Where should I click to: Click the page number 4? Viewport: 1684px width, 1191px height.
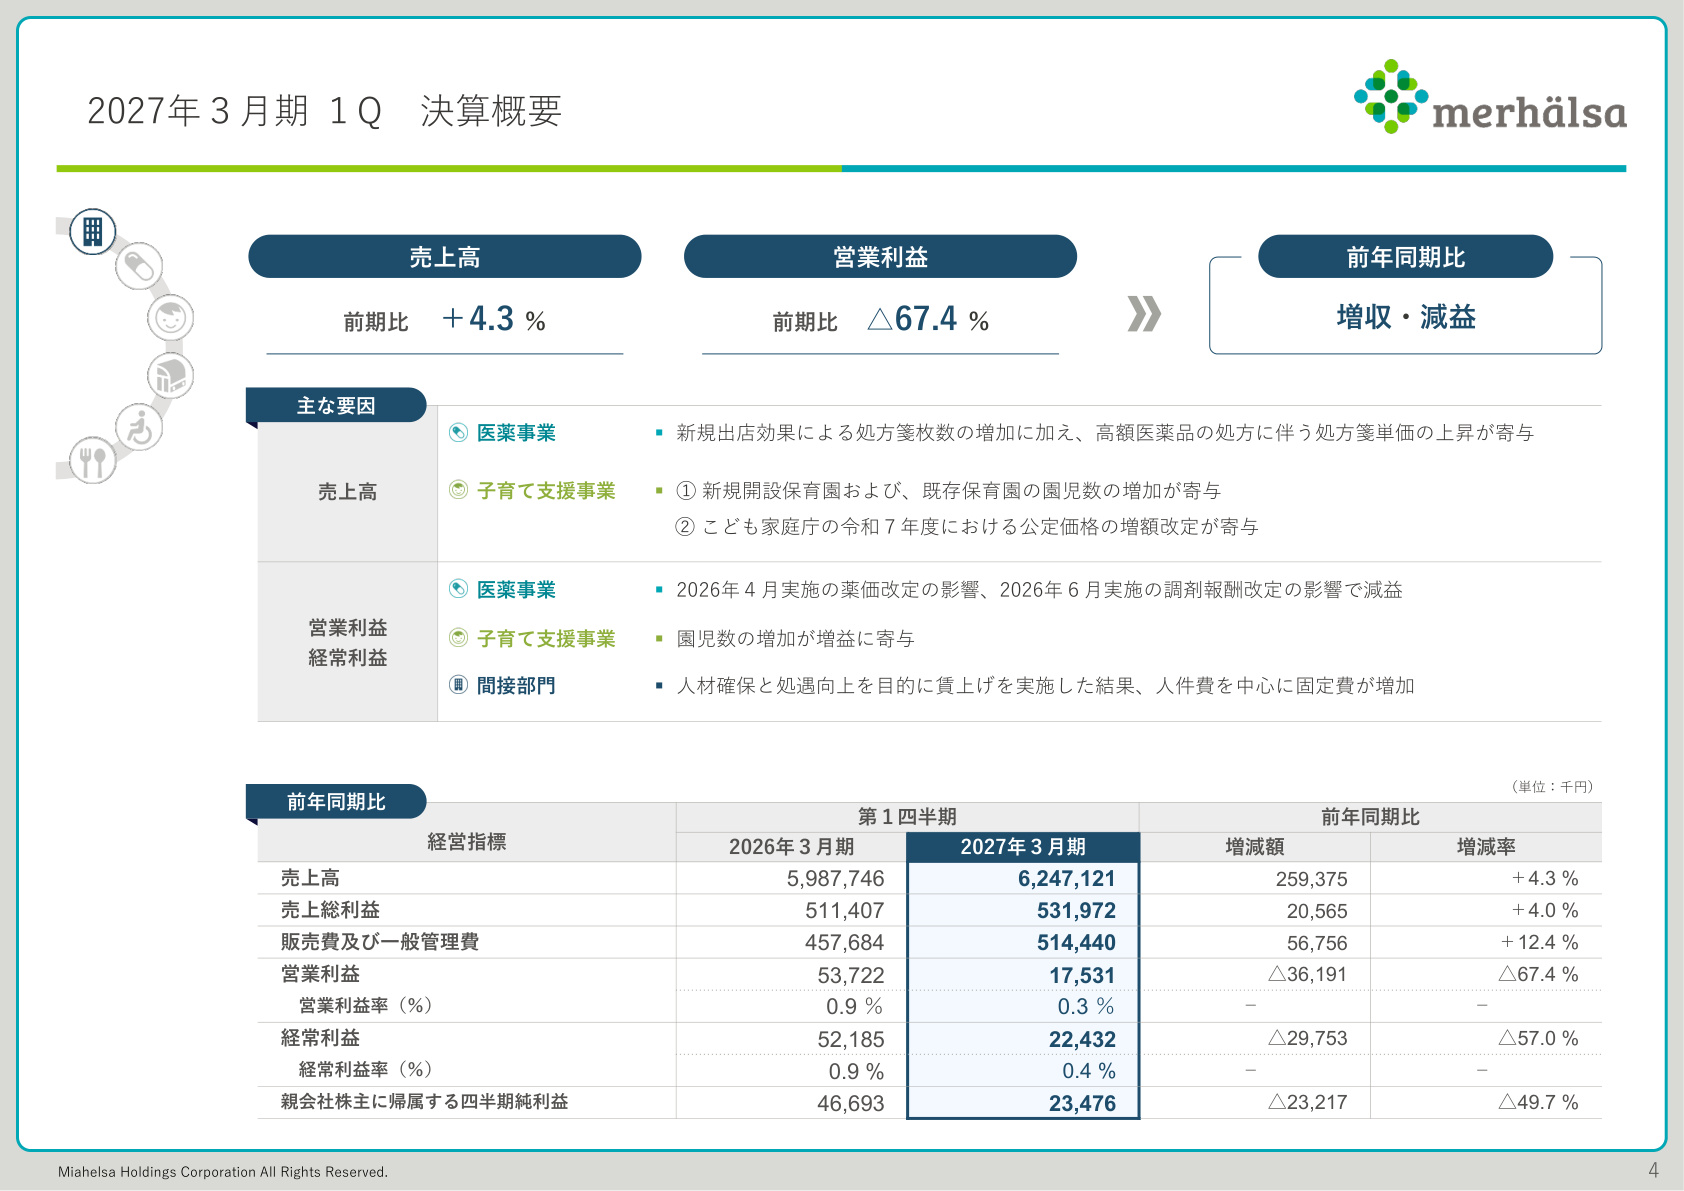pyautogui.click(x=1654, y=1170)
